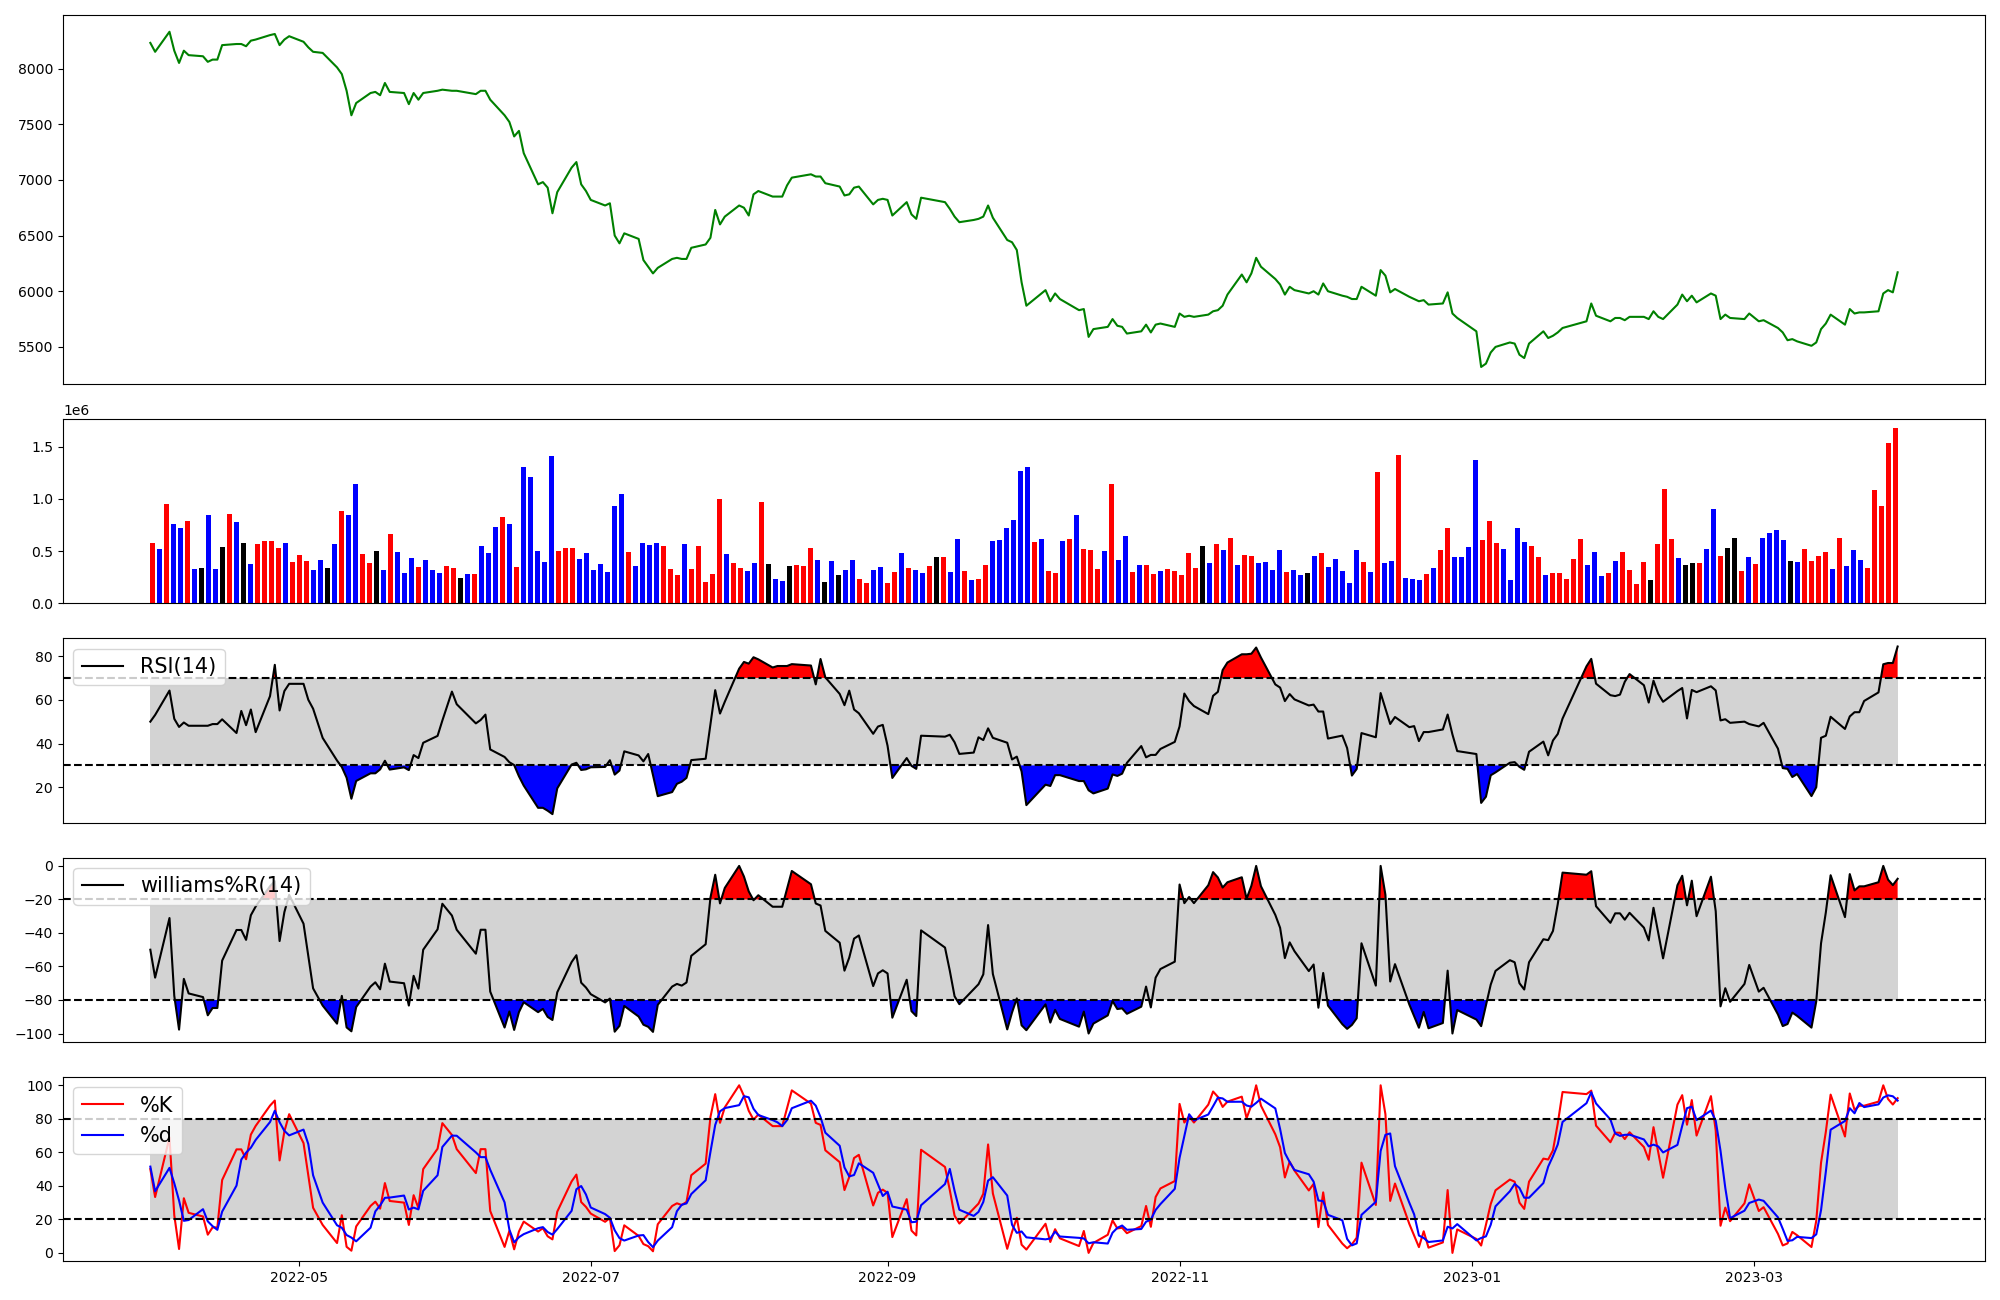The width and height of the screenshot is (2000, 1300).
Task: Click the 2022-11 date tick label
Action: 1181,1277
